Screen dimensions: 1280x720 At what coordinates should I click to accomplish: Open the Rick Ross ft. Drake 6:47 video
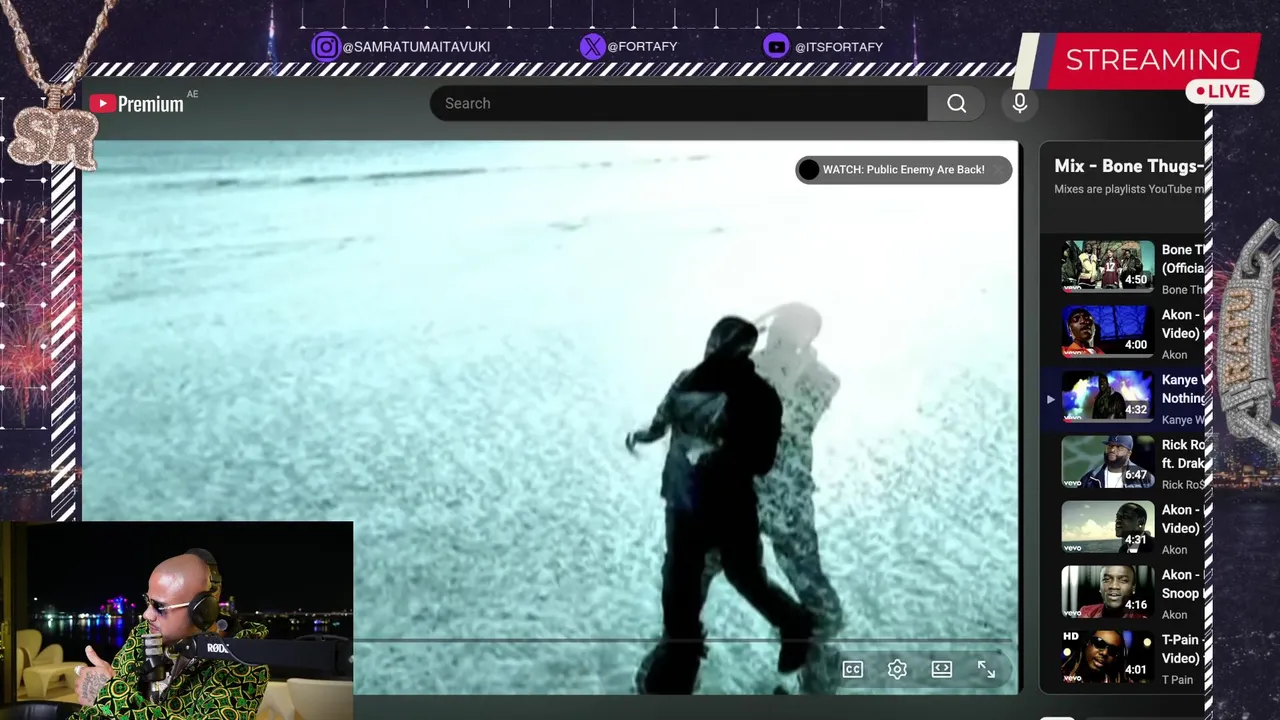(1107, 460)
